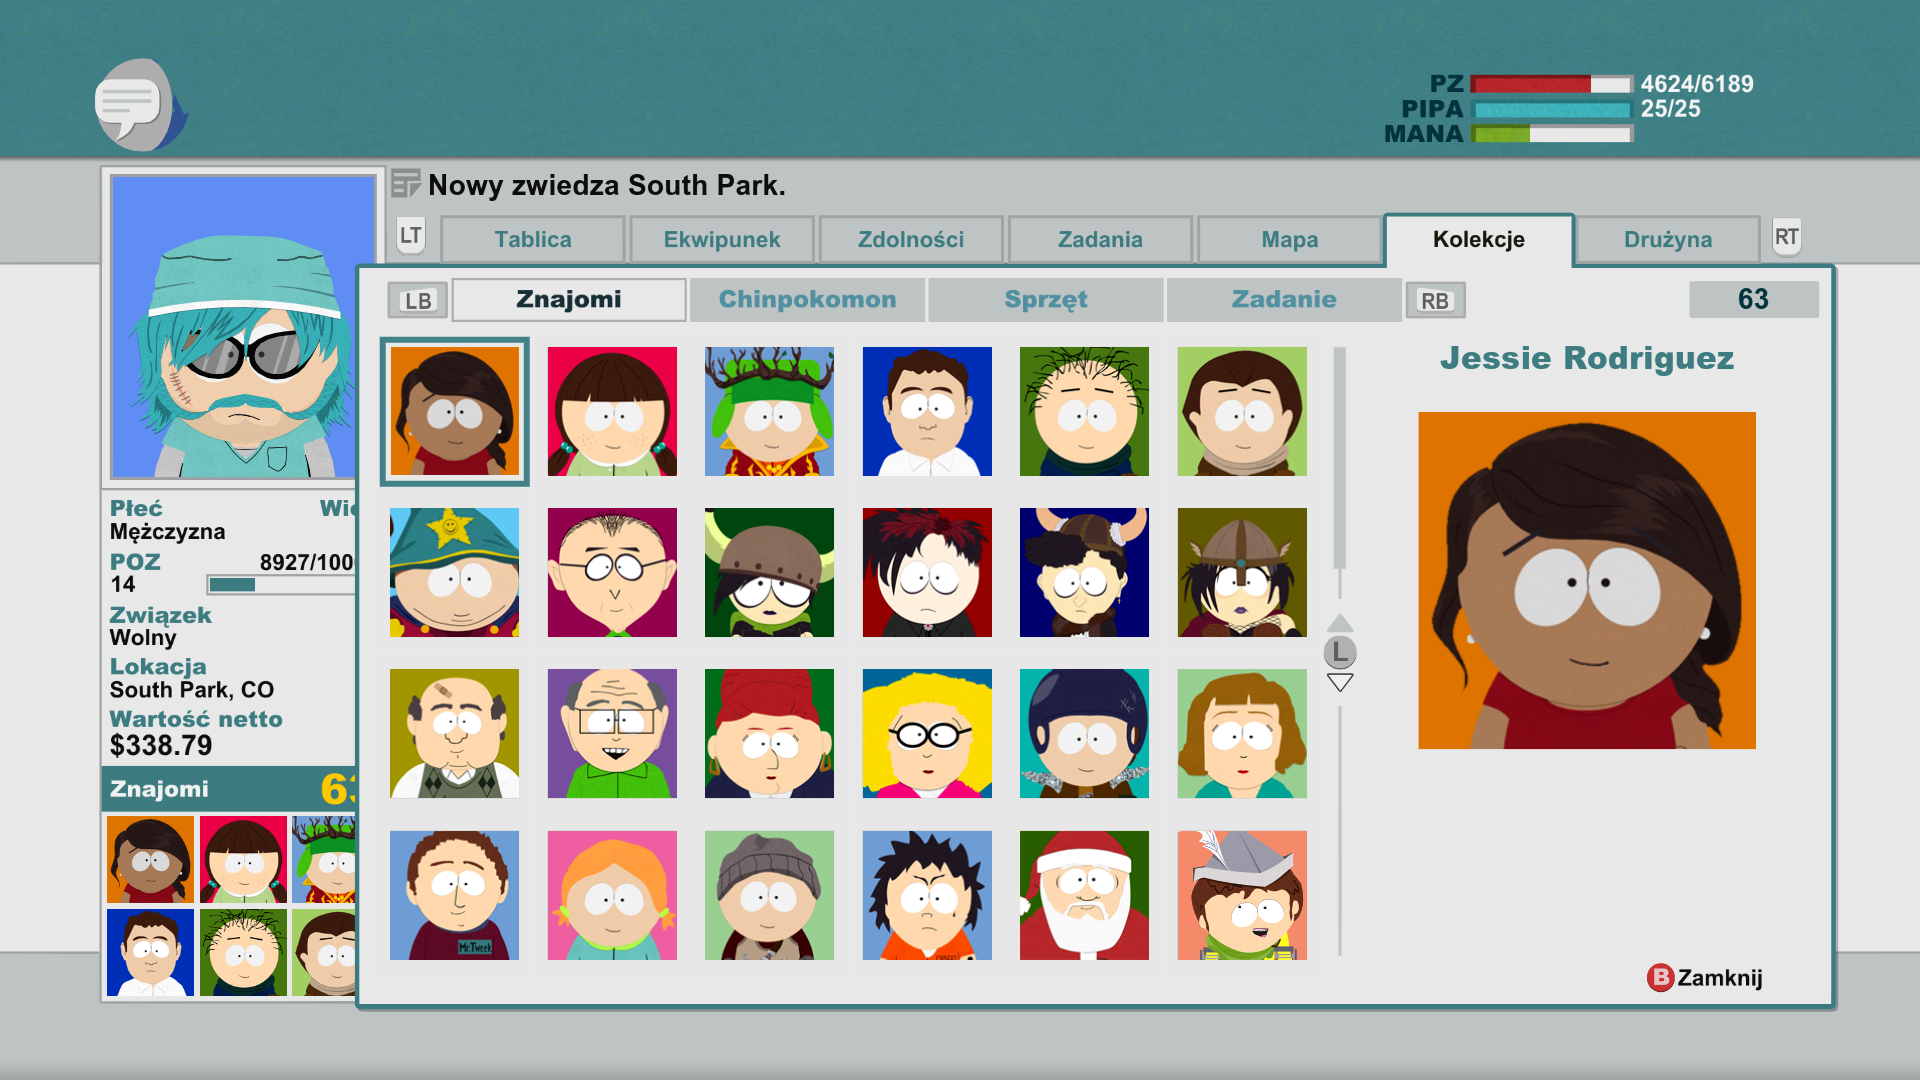Select spiky black-haired inmate in orange
Image resolution: width=1920 pixels, height=1080 pixels.
pyautogui.click(x=927, y=895)
